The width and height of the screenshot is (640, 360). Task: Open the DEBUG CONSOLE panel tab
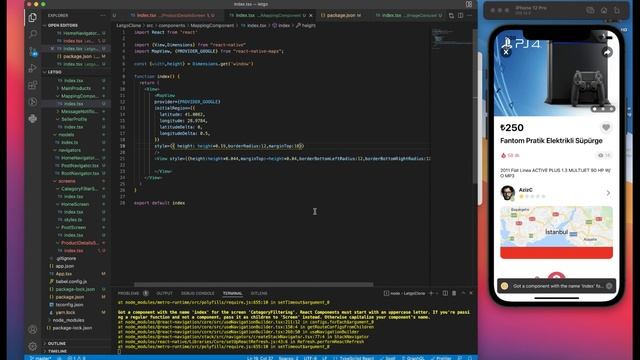[x=198, y=293]
